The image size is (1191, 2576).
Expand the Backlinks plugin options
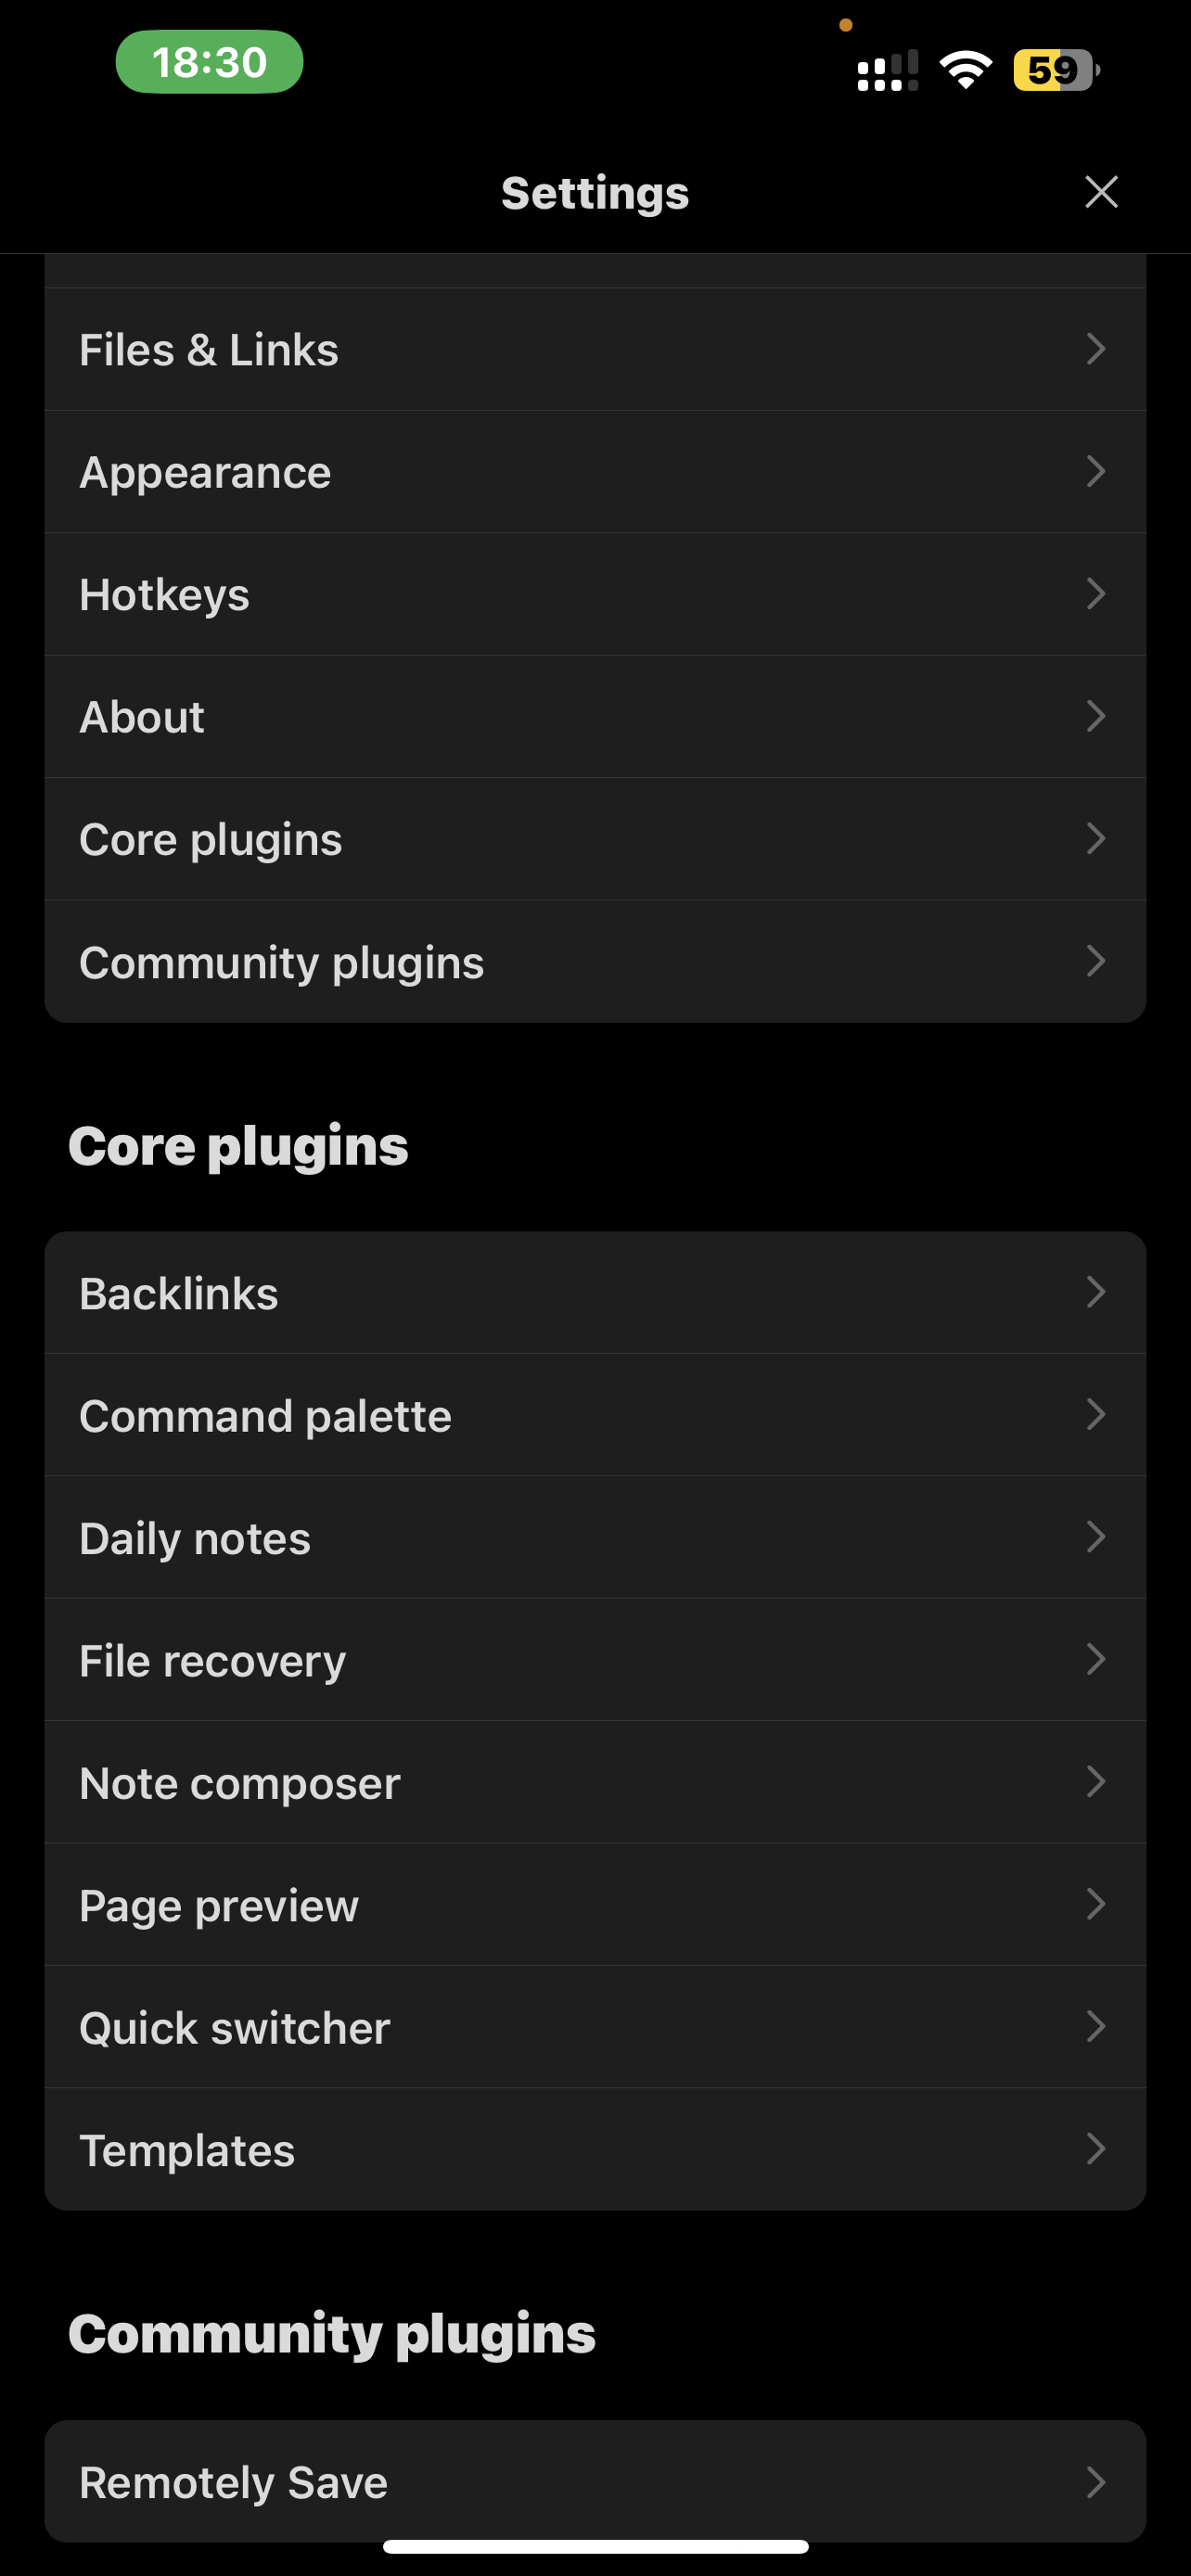click(x=595, y=1292)
